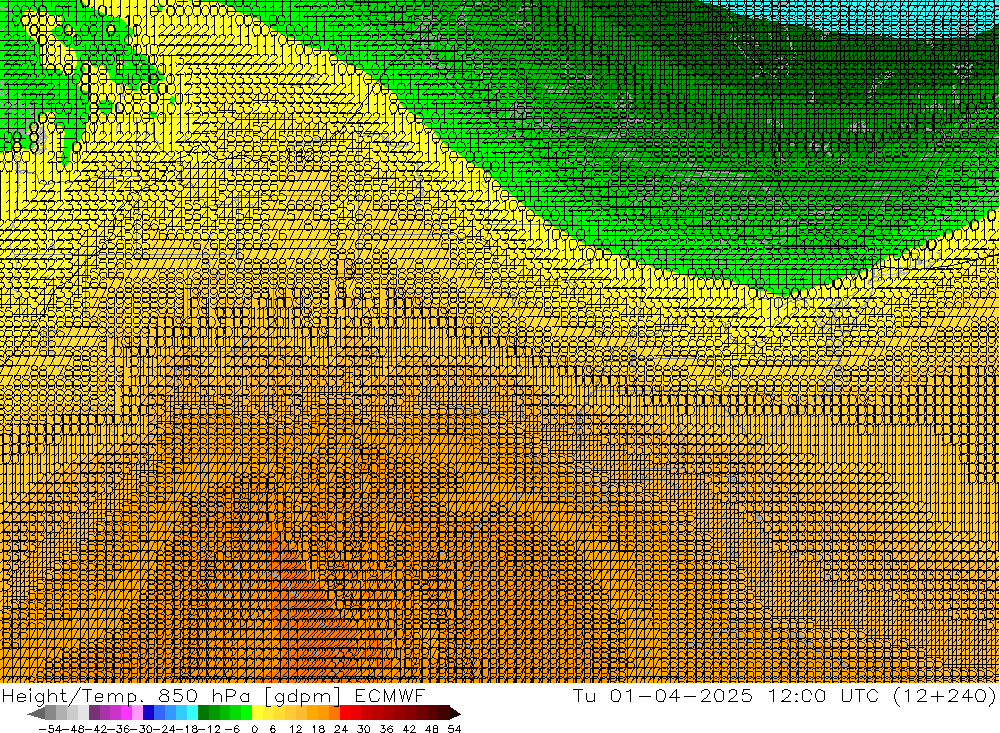Click the legend value '-54' at the left end

51,729
